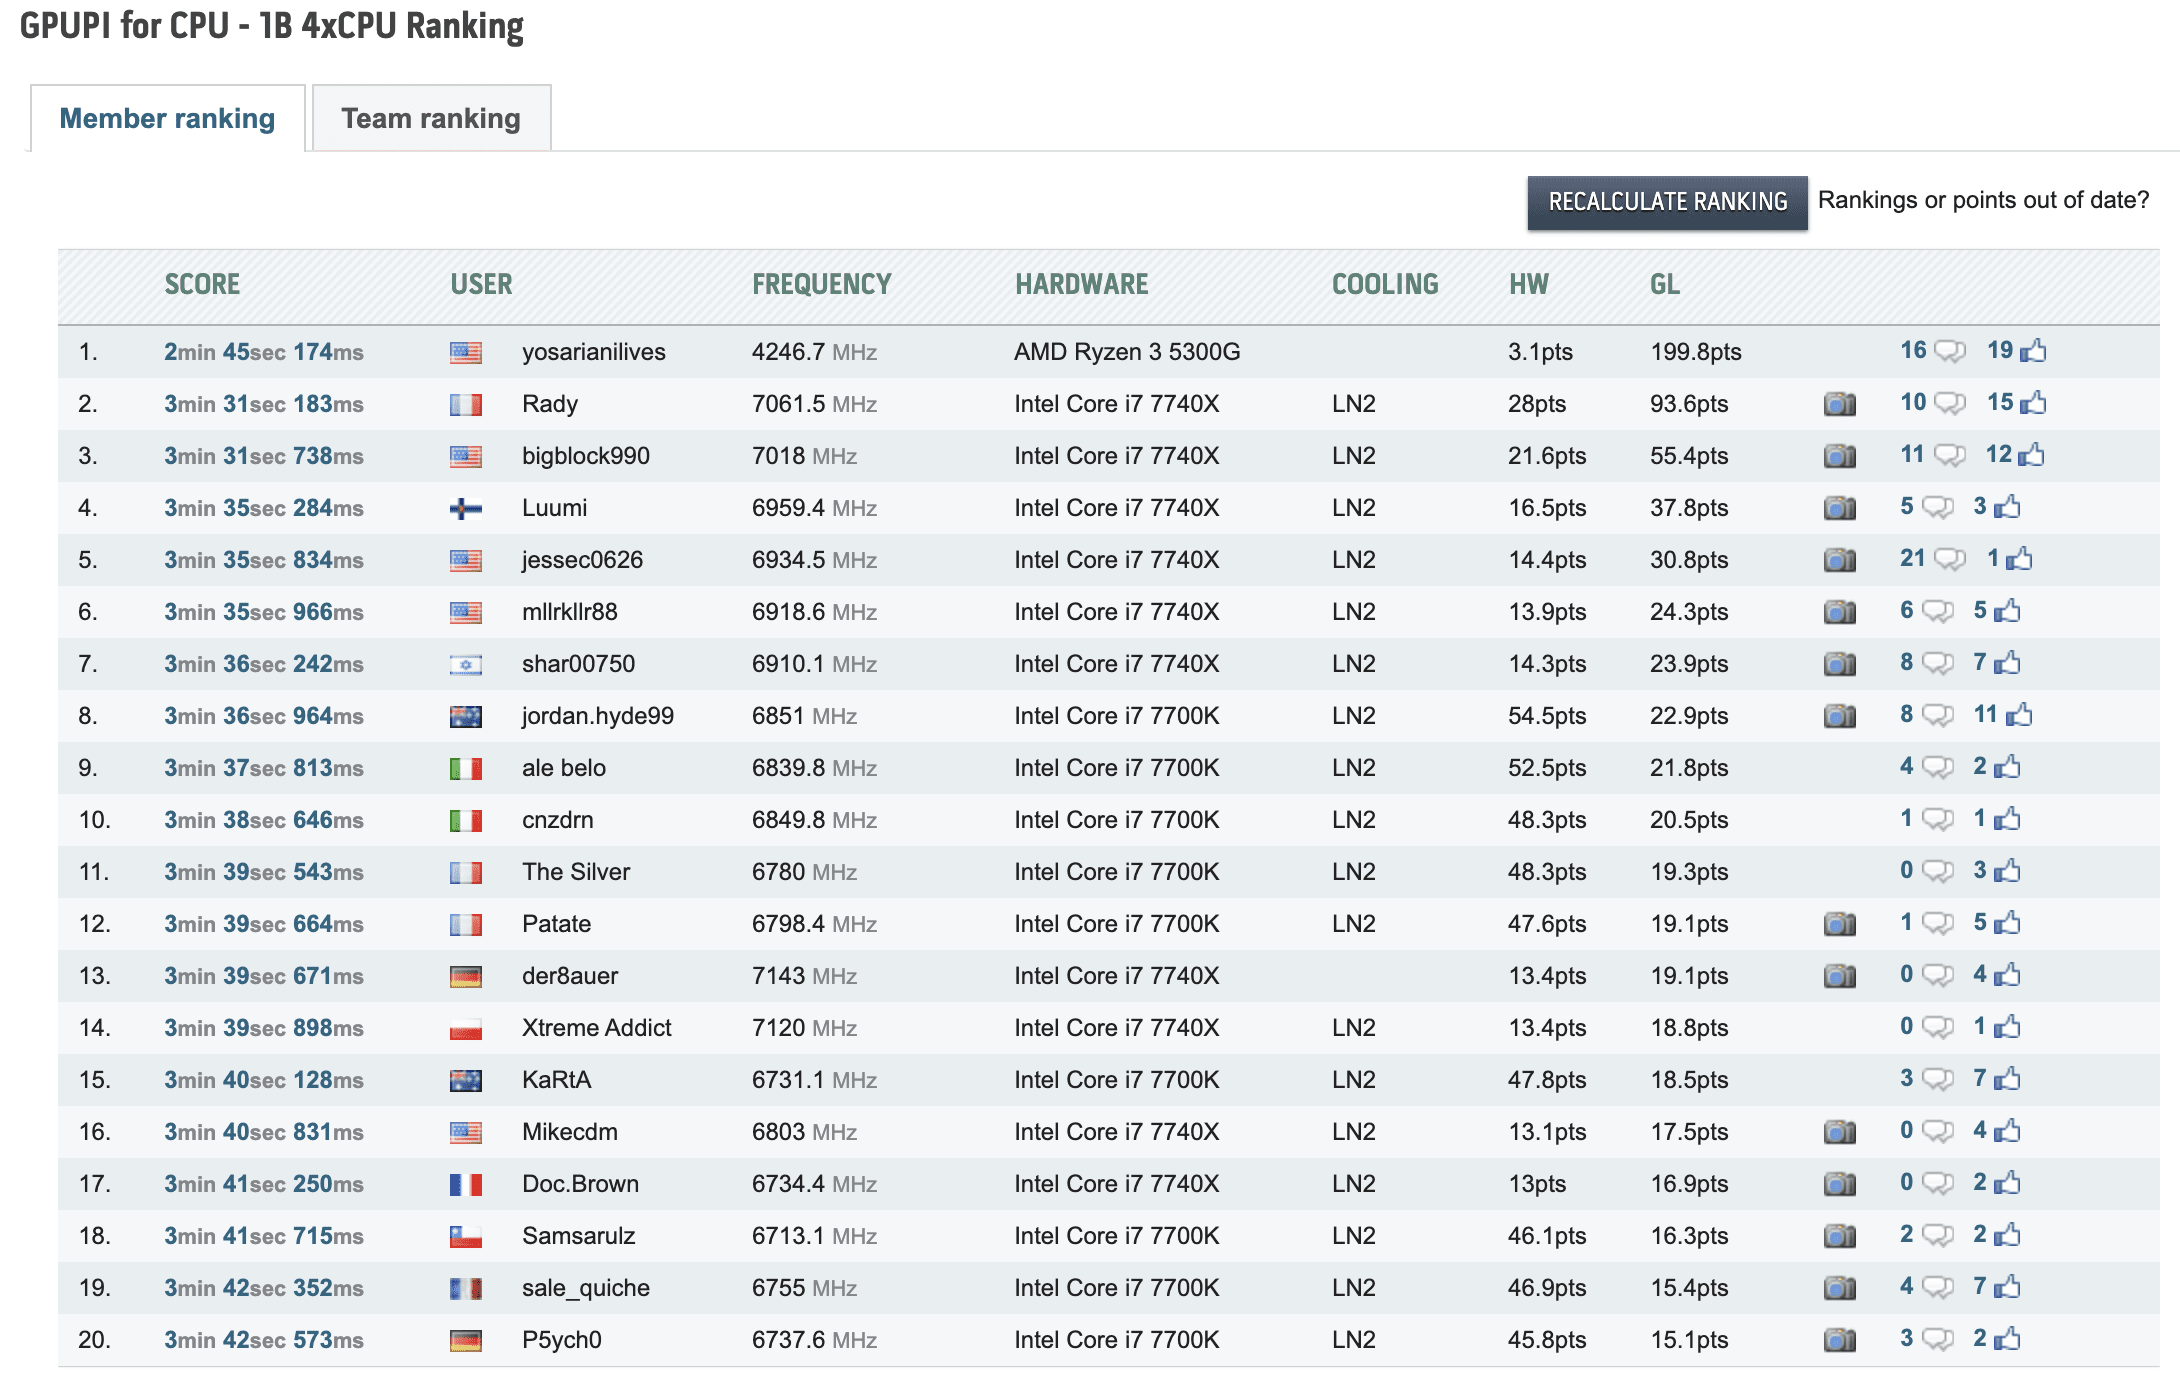Like jordan.hyde99's score thumbs up
The width and height of the screenshot is (2180, 1382).
[2019, 715]
